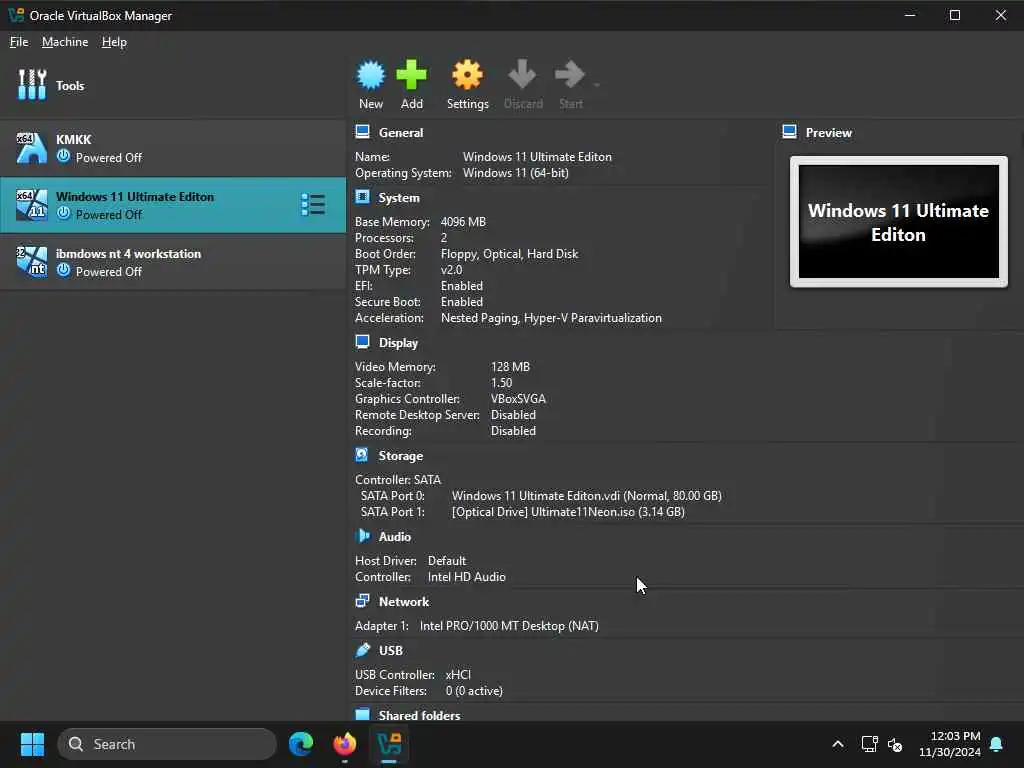Open the clock showing 12:03 PM
The width and height of the screenshot is (1024, 768).
coord(950,744)
